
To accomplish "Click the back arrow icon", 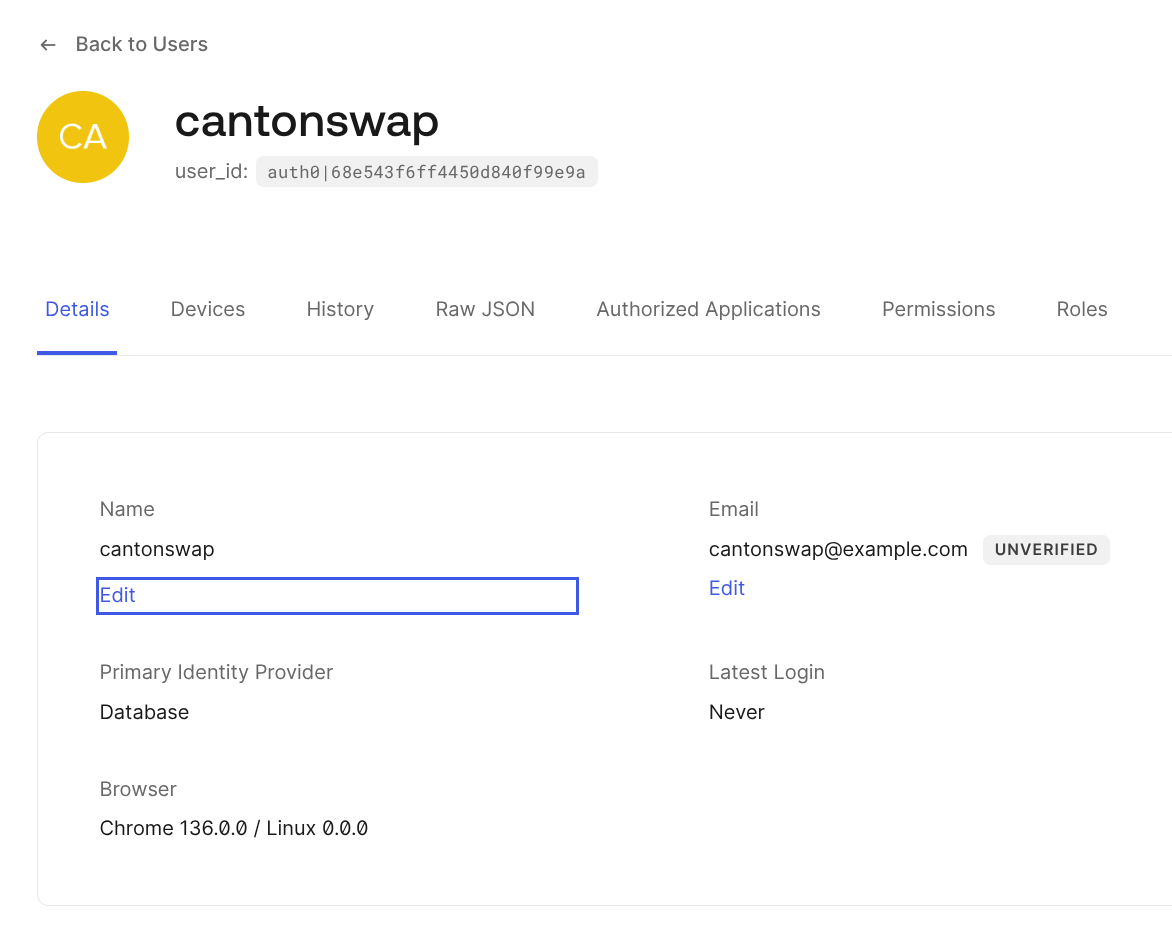I will tap(47, 45).
